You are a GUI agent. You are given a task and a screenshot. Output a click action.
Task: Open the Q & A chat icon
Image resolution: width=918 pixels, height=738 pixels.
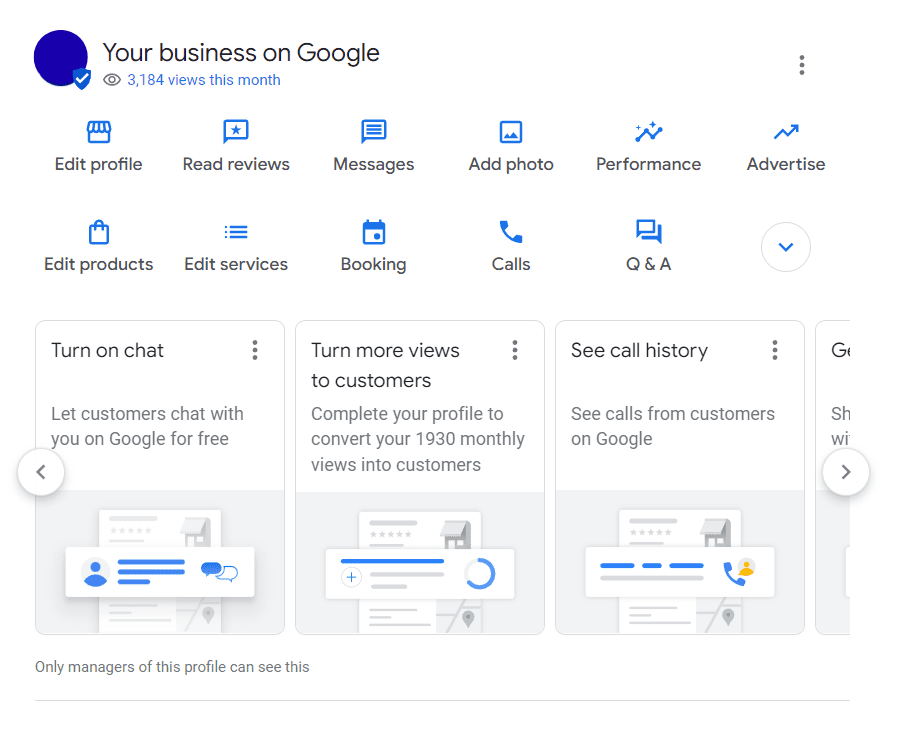point(649,232)
